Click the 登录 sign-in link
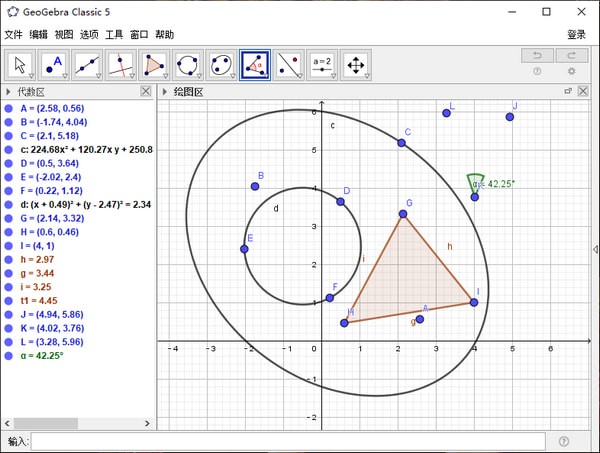The height and width of the screenshot is (453, 600). (577, 34)
